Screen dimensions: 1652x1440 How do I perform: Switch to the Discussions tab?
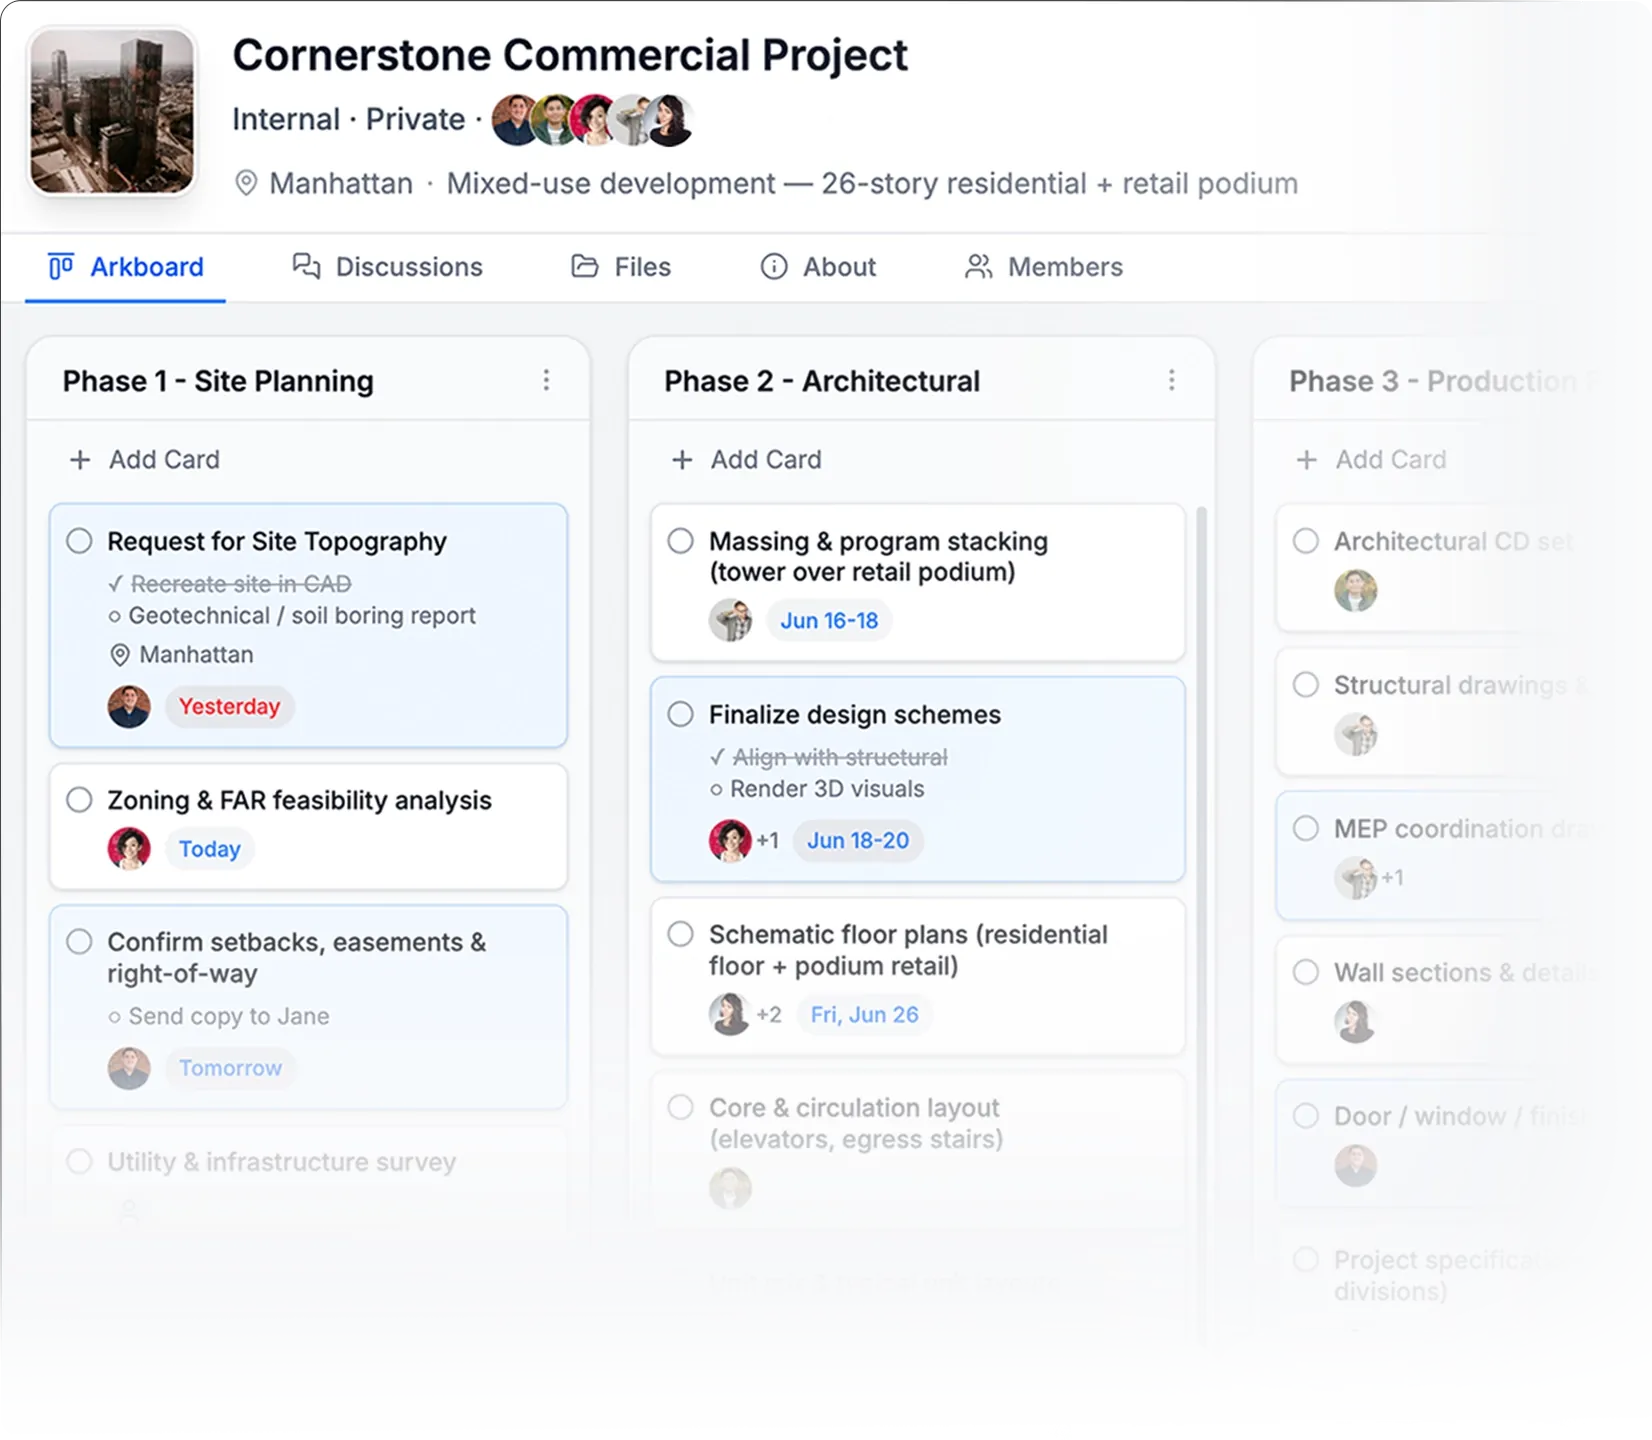(x=387, y=267)
